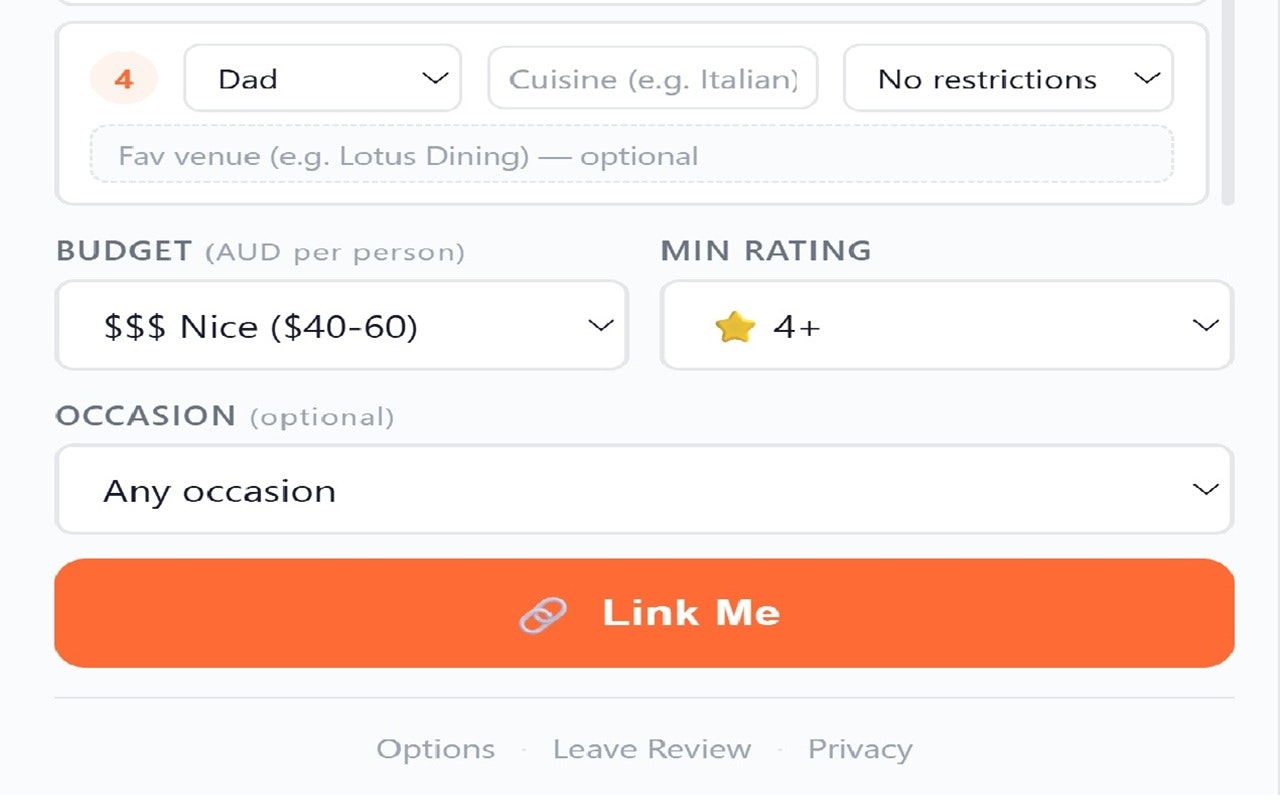
Task: Expand the $$$ Nice budget dropdown
Action: pos(320,326)
